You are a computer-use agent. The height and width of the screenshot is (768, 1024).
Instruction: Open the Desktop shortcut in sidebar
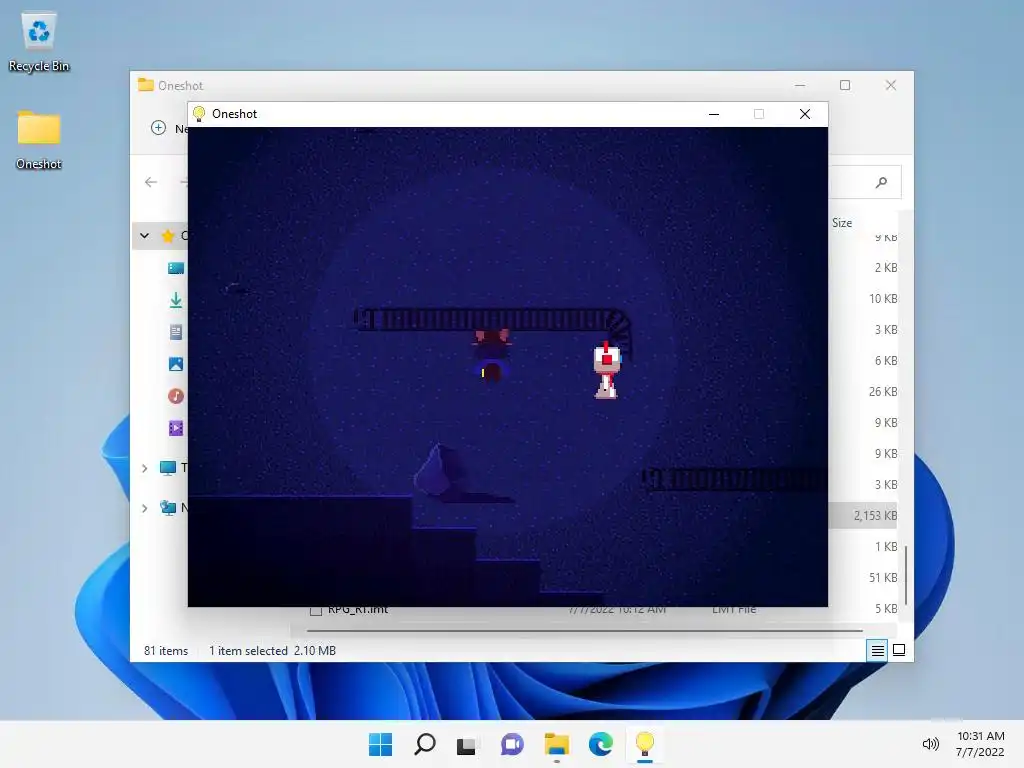(x=176, y=268)
